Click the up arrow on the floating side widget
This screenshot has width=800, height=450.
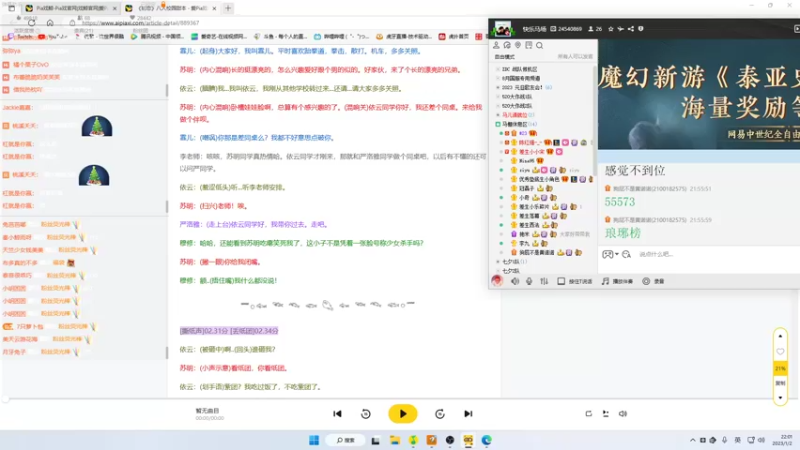point(780,336)
